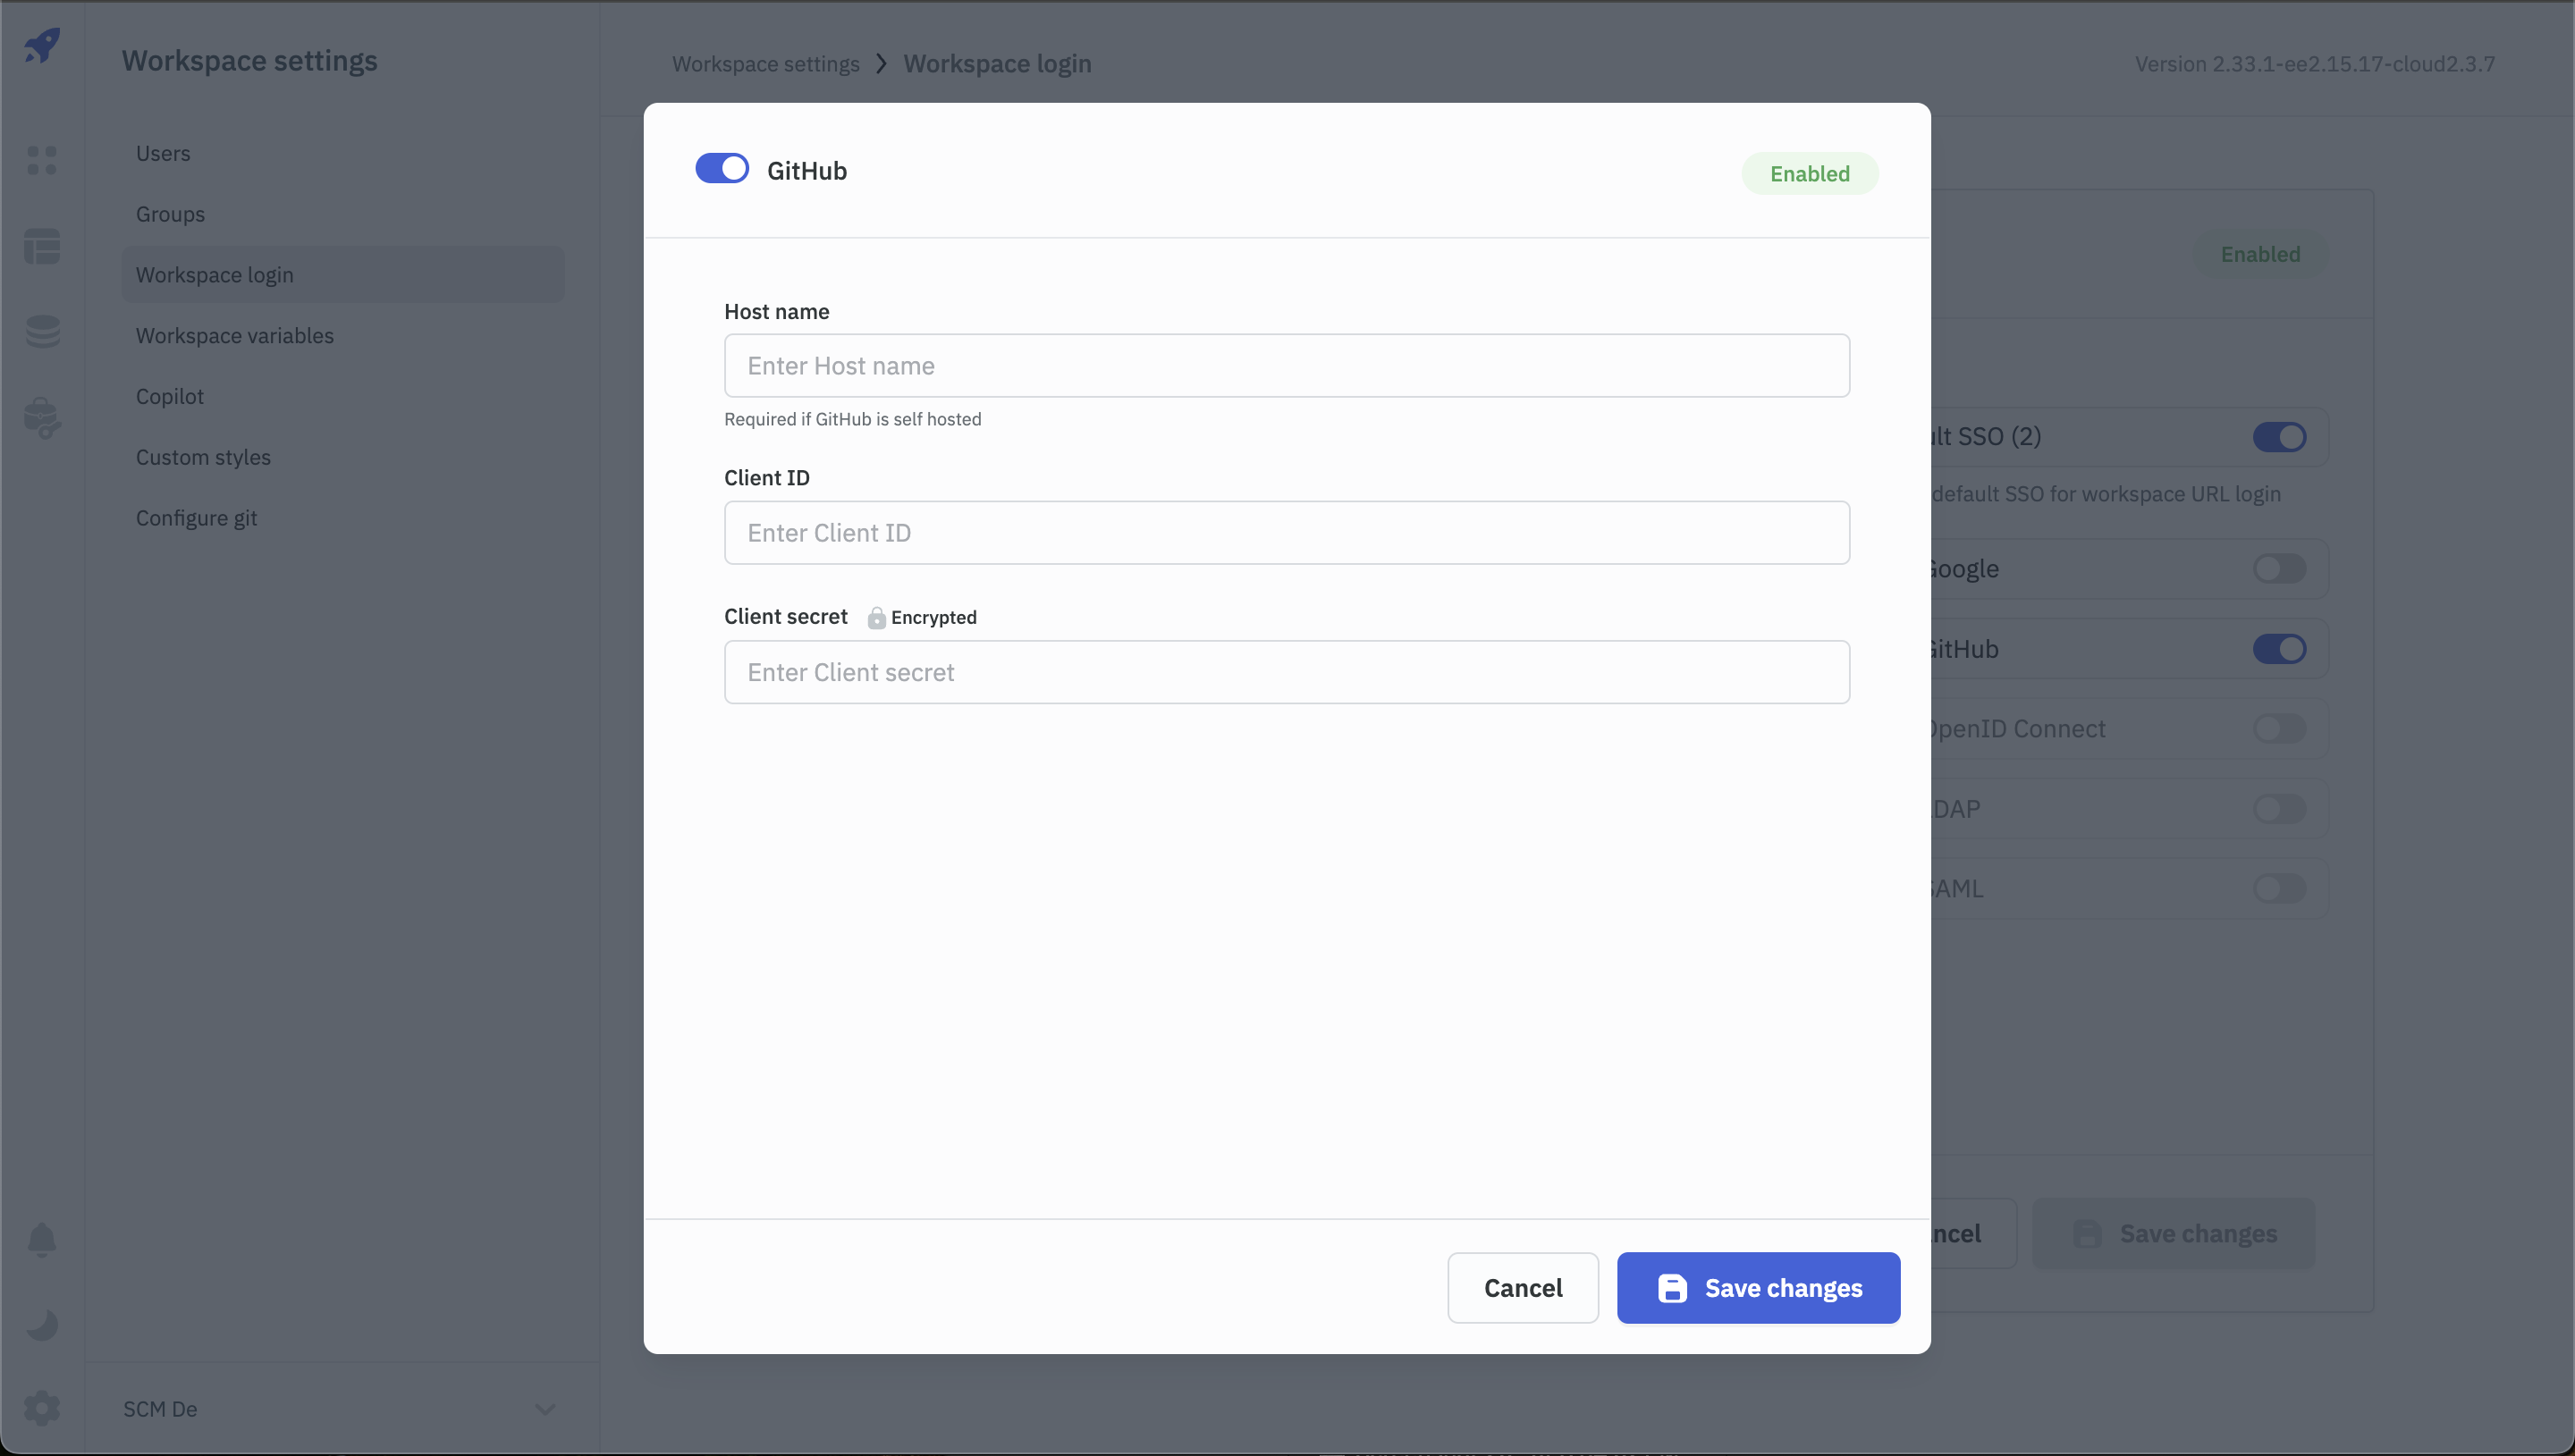Switch to dark mode moon icon
The width and height of the screenshot is (2575, 1456).
(x=42, y=1325)
